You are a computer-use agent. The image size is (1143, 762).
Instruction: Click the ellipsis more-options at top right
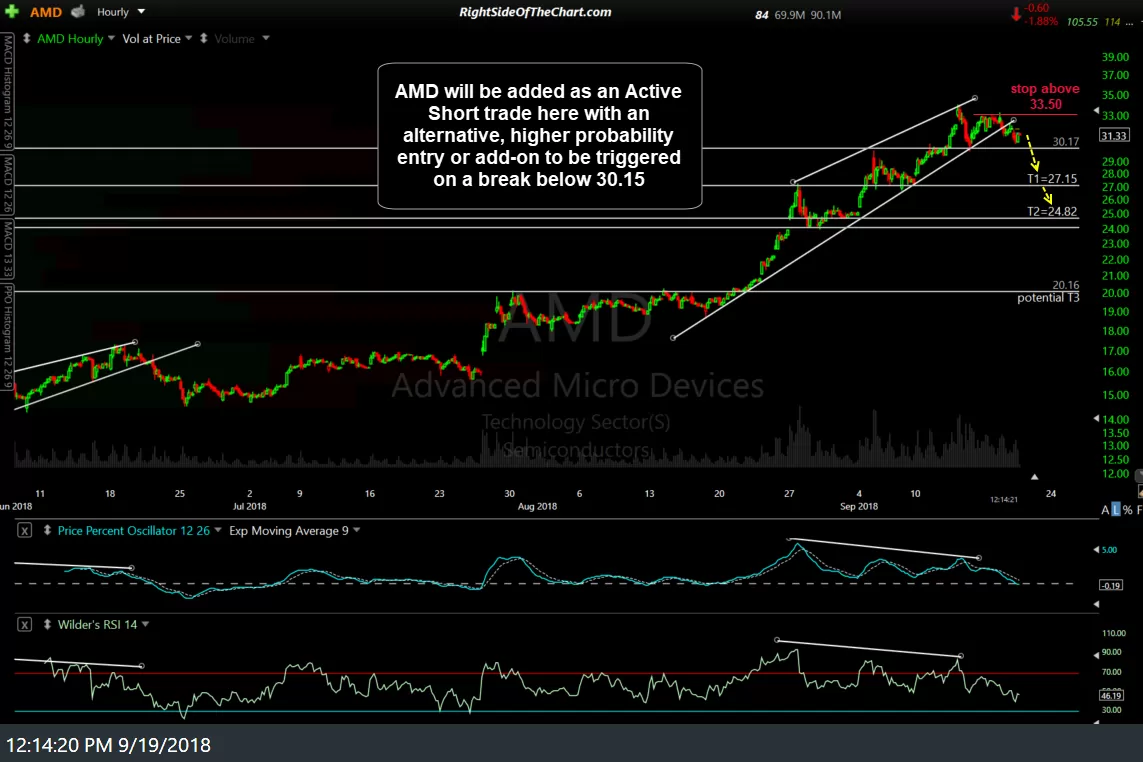point(1129,22)
